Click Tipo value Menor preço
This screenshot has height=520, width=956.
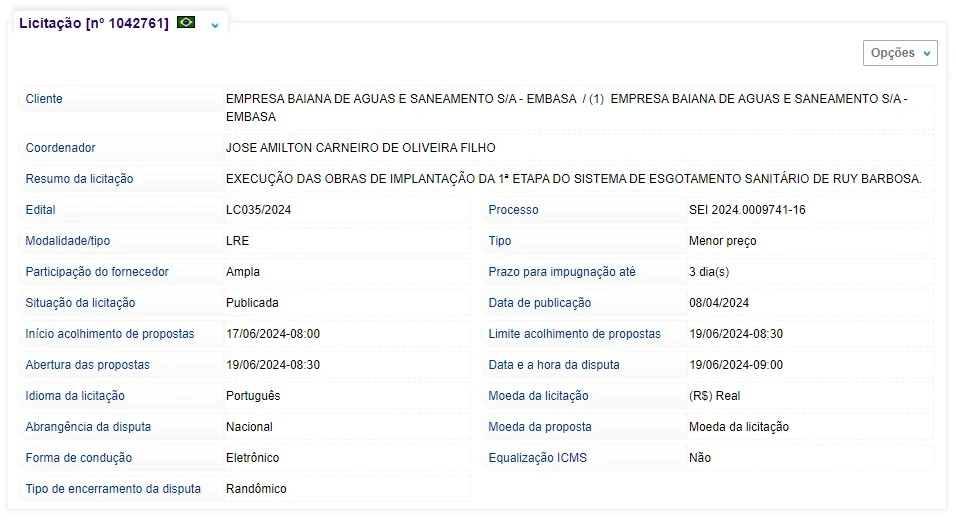click(x=722, y=241)
